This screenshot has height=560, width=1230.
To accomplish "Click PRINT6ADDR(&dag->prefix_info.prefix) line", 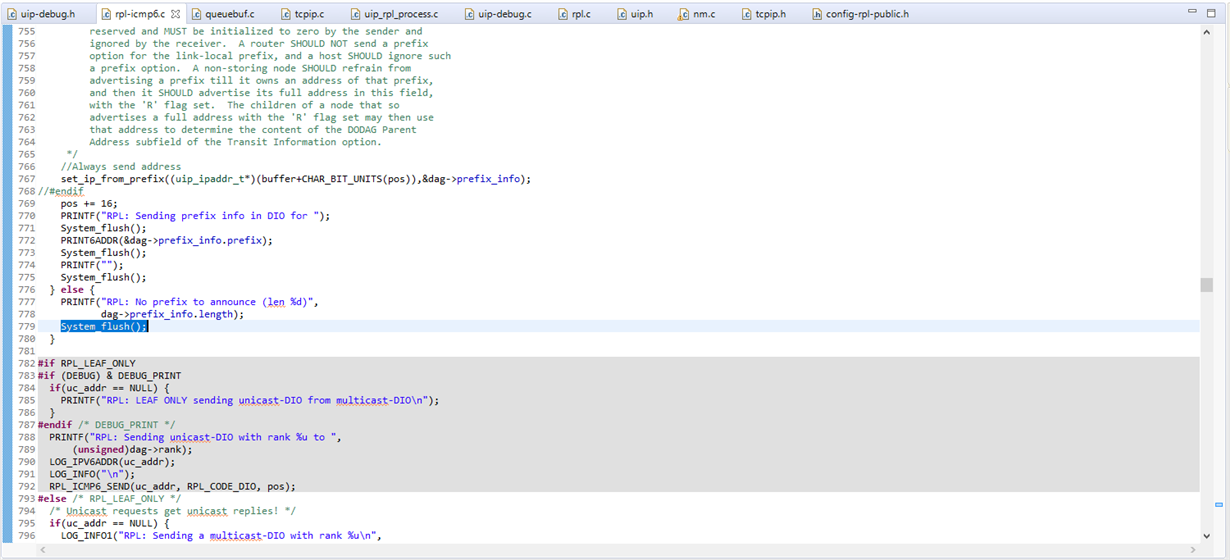I will point(166,240).
